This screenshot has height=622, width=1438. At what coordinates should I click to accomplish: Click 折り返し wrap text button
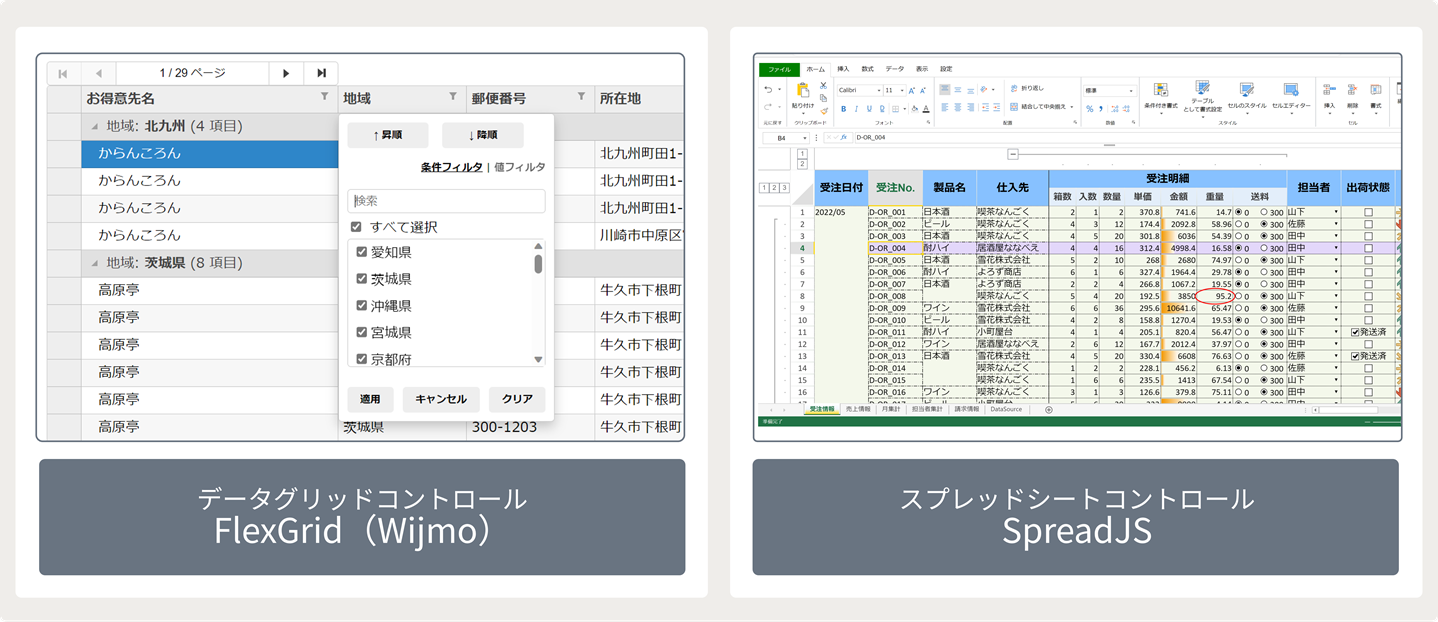(1027, 89)
